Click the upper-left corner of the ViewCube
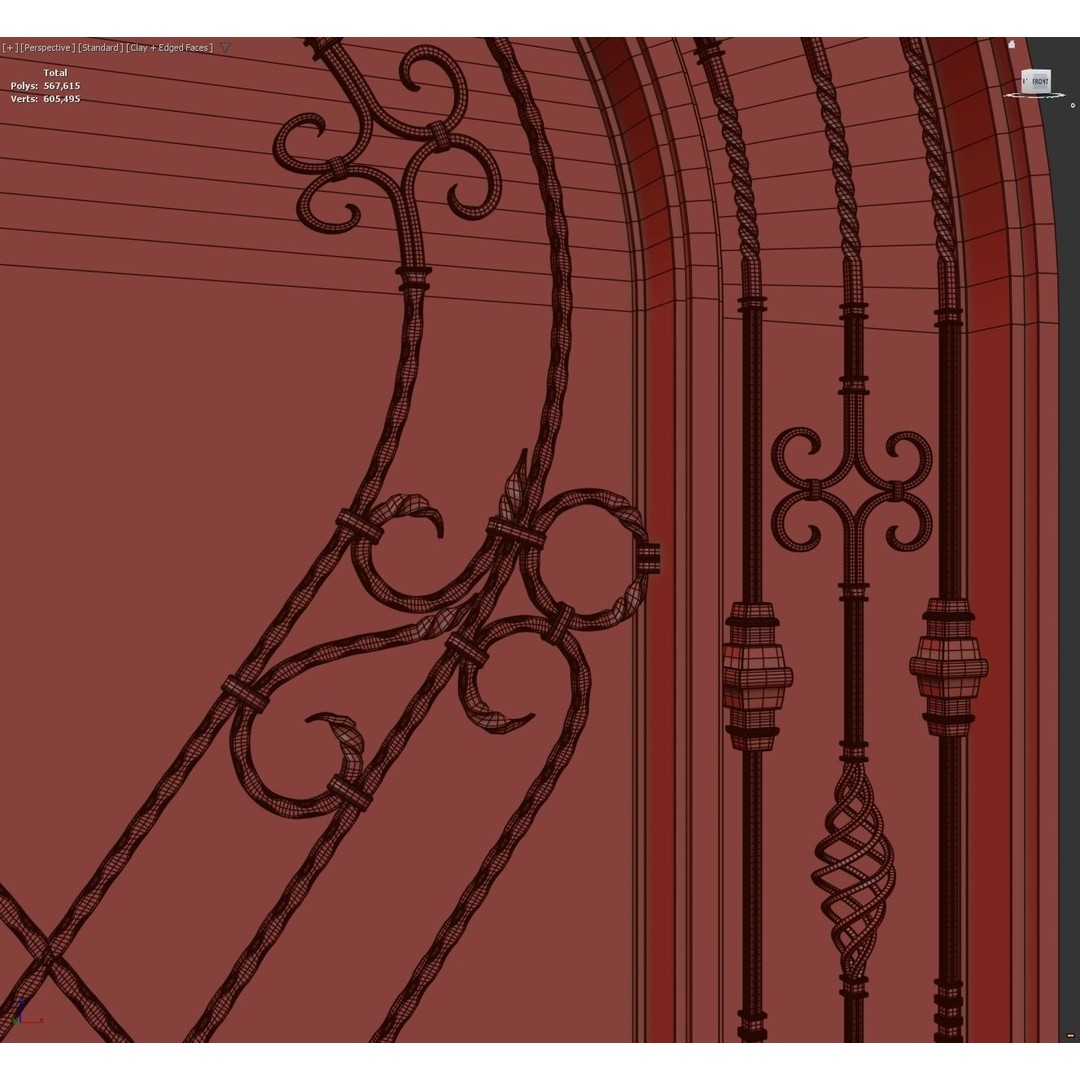The width and height of the screenshot is (1080, 1080). 1024,70
